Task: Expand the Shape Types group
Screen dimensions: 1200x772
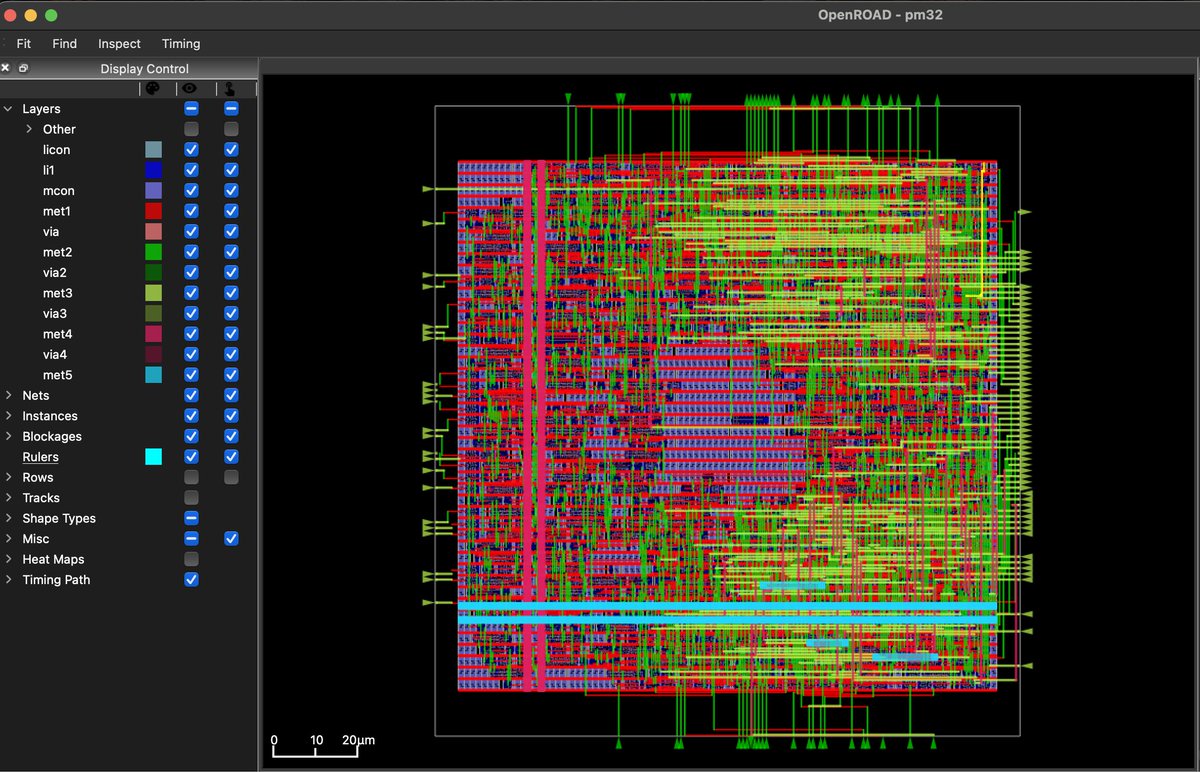Action: tap(9, 519)
